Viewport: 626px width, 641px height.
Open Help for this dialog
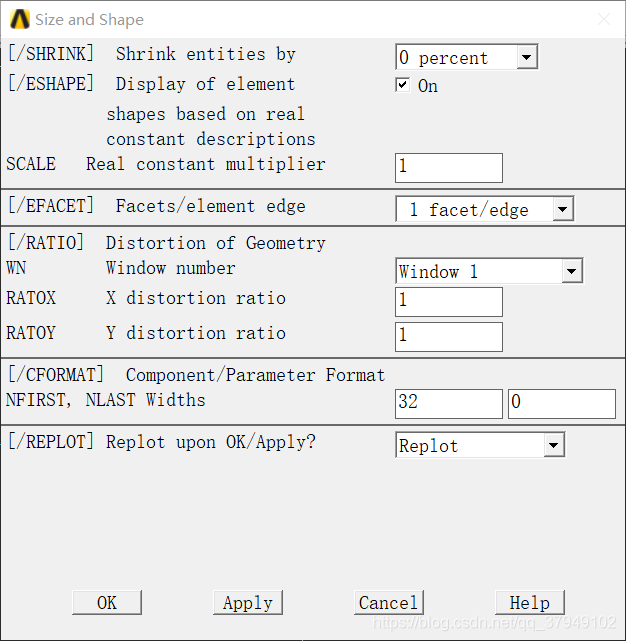pos(529,602)
